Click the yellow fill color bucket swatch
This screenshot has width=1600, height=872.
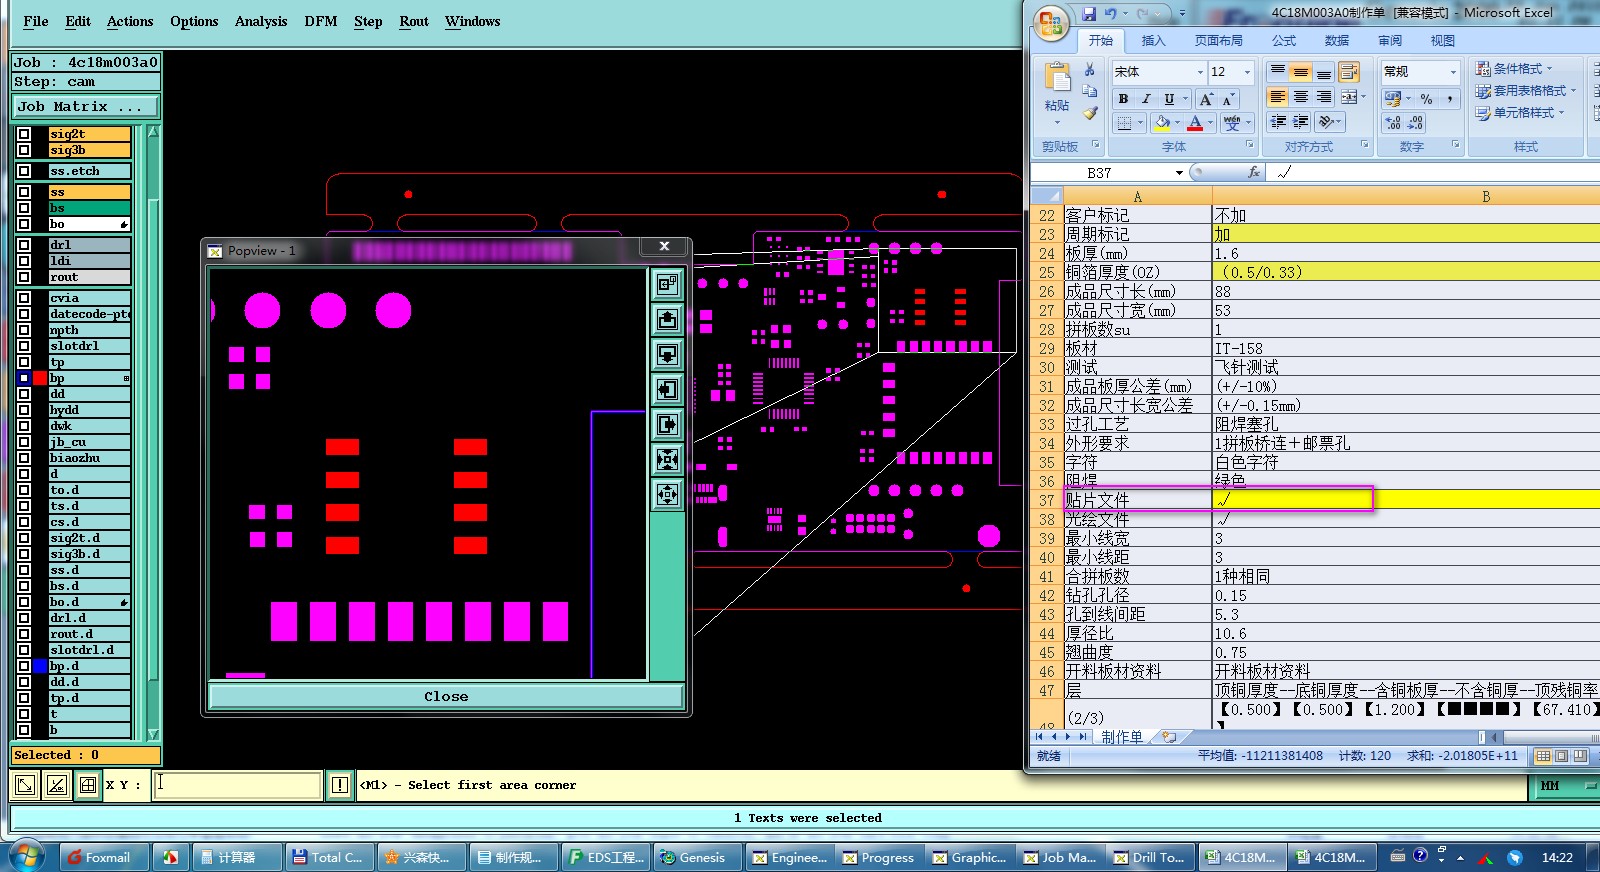[1162, 123]
